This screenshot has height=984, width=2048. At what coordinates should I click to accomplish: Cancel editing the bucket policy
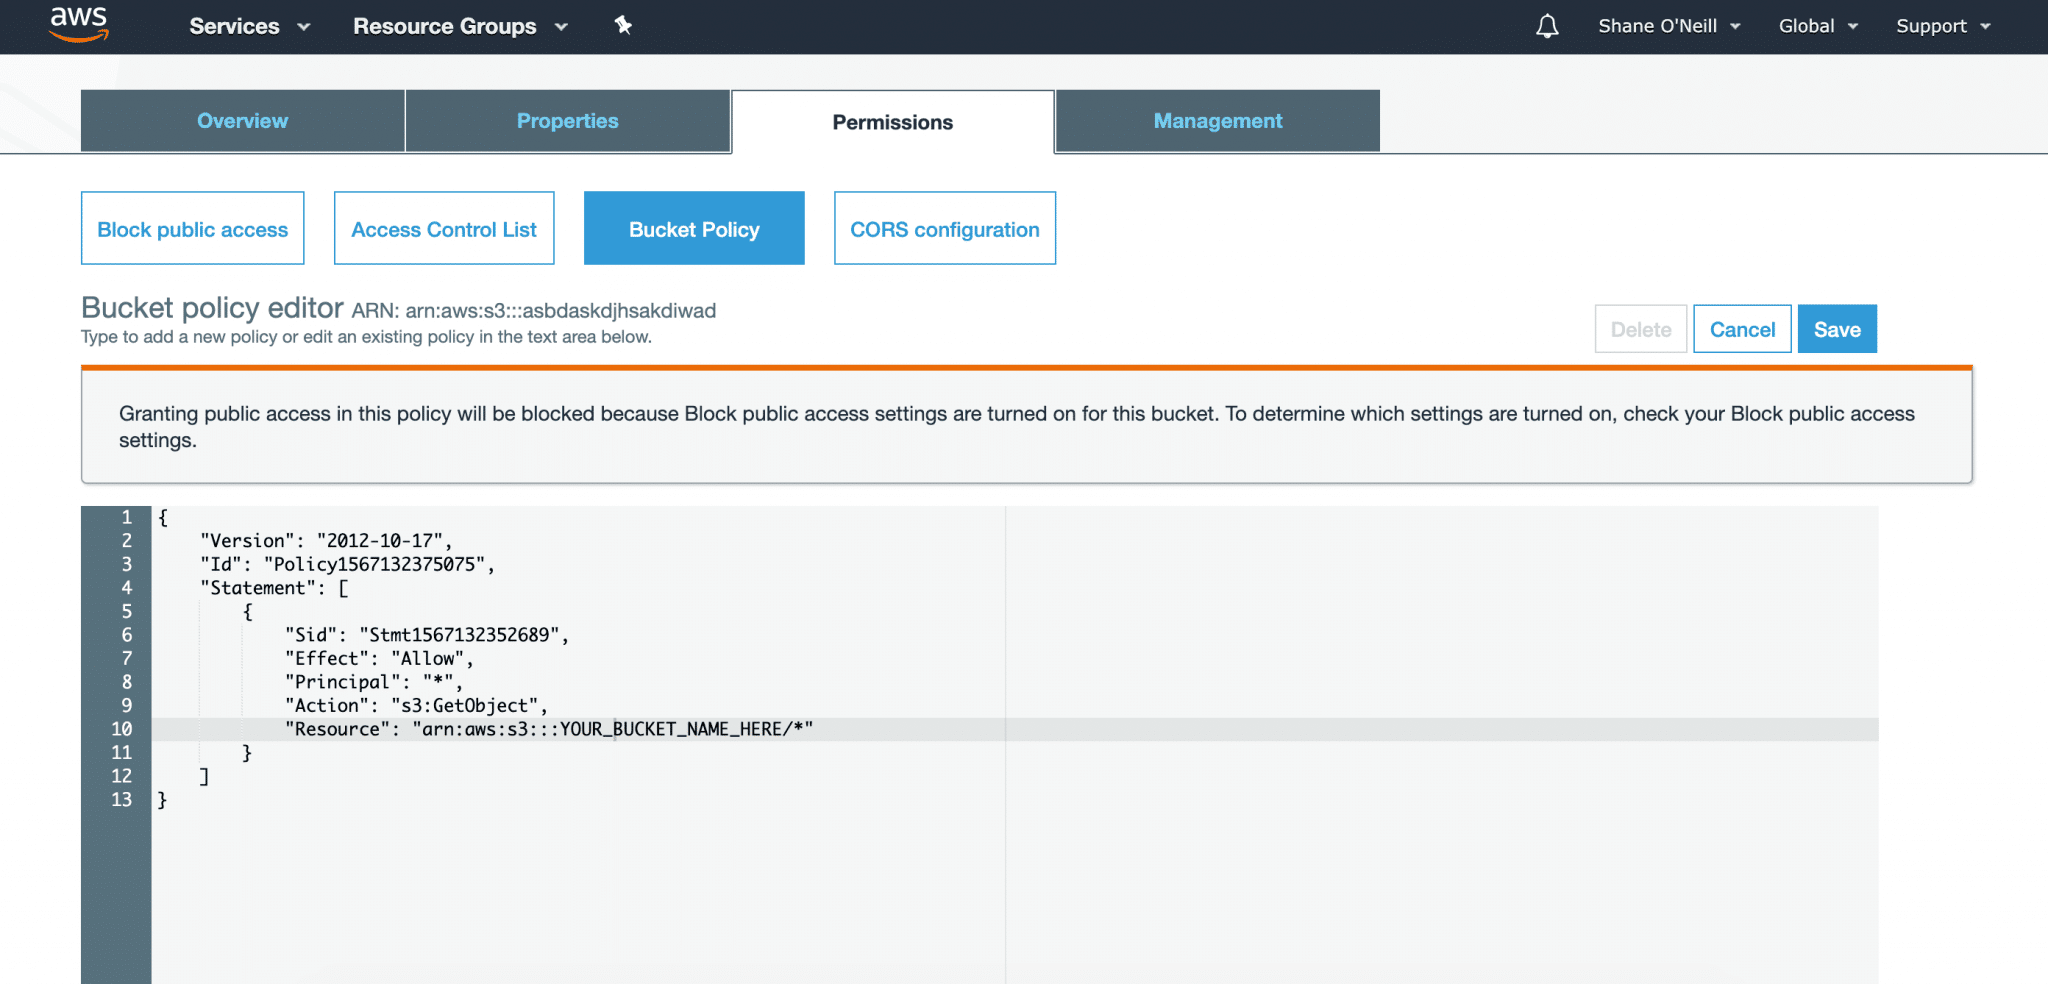1742,328
